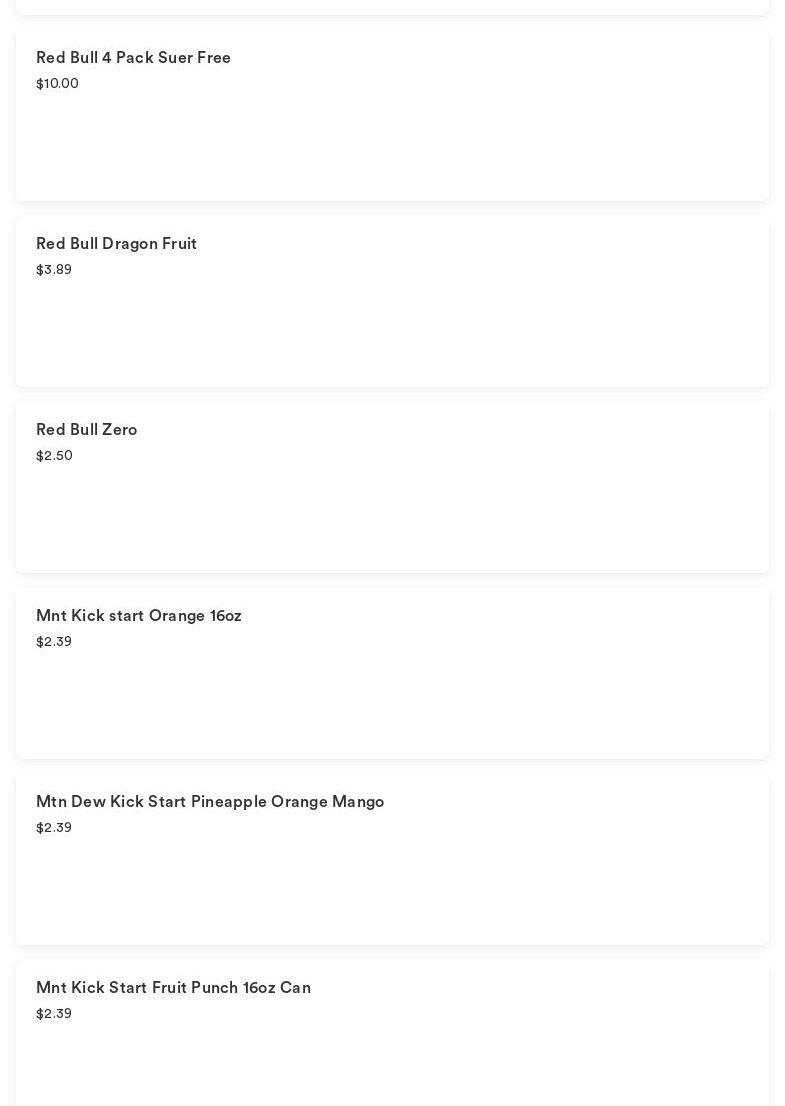Click the $3.89 Dragon Fruit price

point(54,270)
